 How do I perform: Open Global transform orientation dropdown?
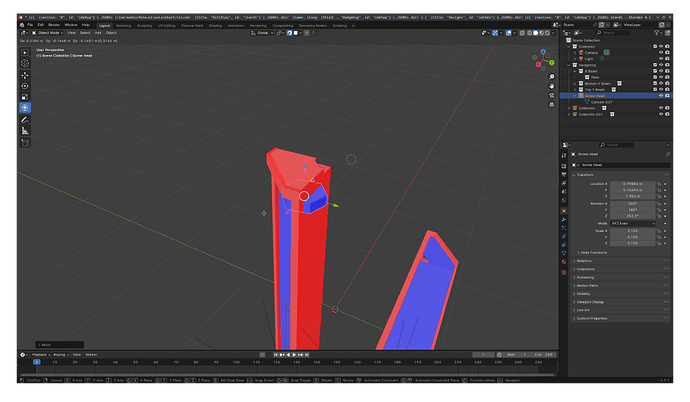(262, 33)
